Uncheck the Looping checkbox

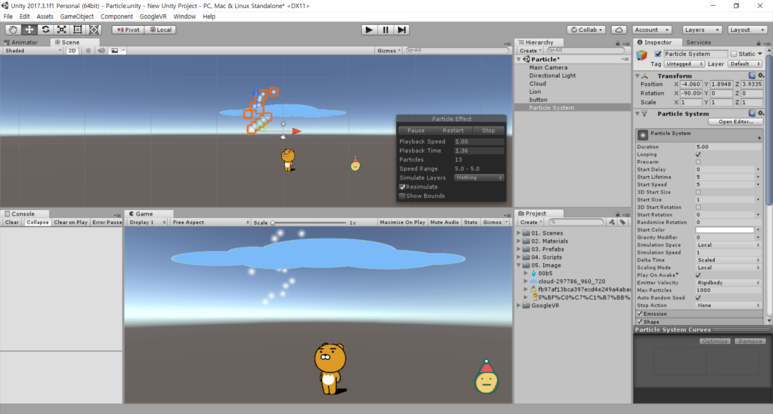[698, 154]
